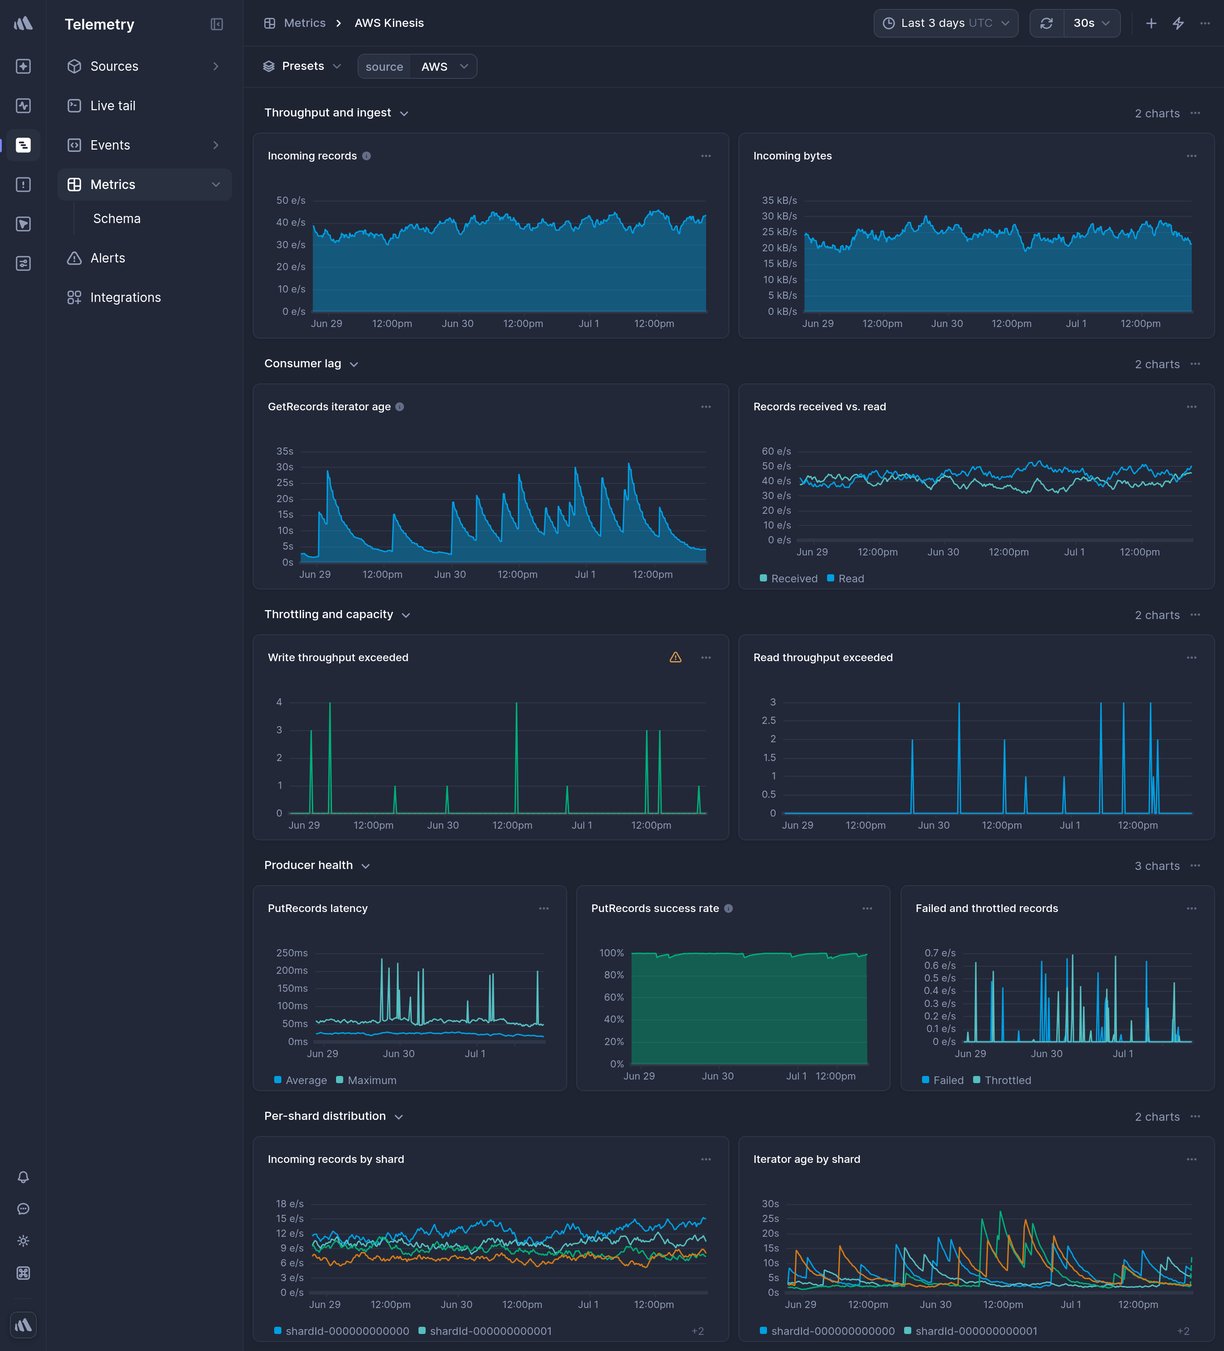Click info icon next to Incoming records title
Image resolution: width=1224 pixels, height=1351 pixels.
366,156
